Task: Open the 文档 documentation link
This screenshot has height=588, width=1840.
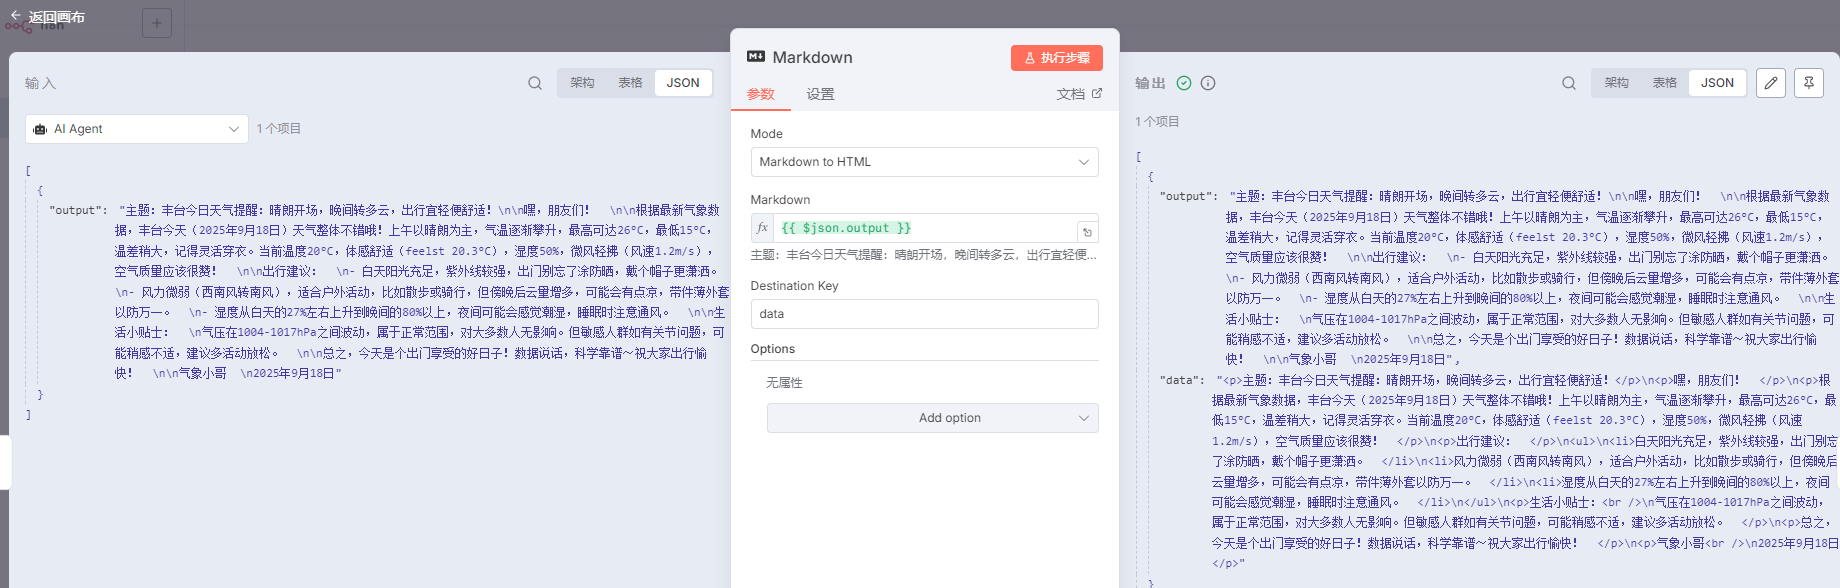Action: [x=1078, y=94]
